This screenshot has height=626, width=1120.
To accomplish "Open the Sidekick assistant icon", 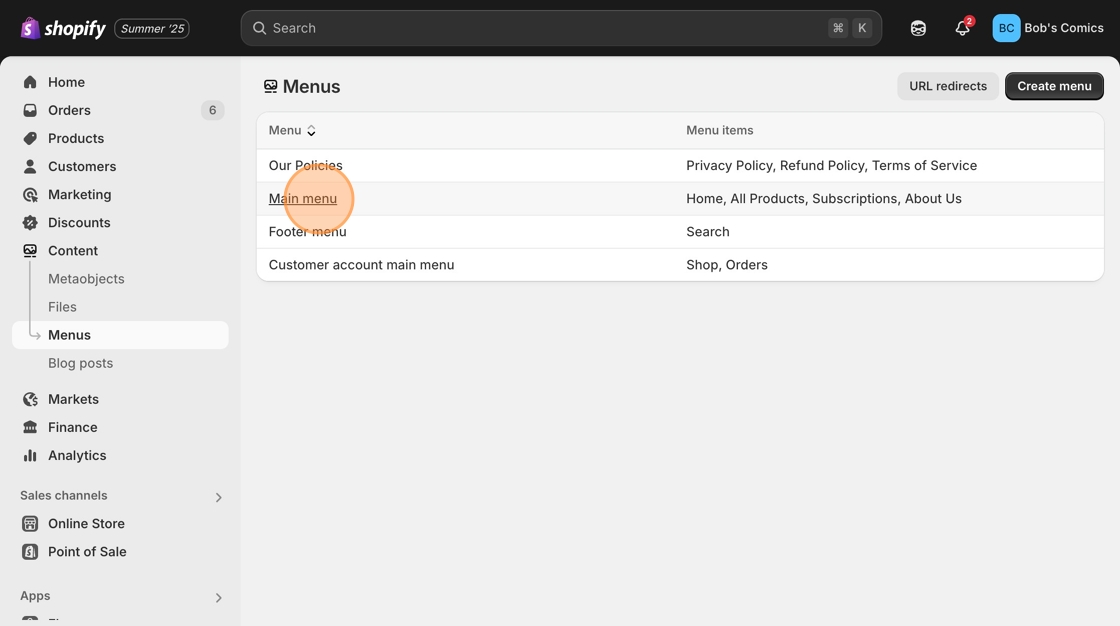I will pos(918,28).
